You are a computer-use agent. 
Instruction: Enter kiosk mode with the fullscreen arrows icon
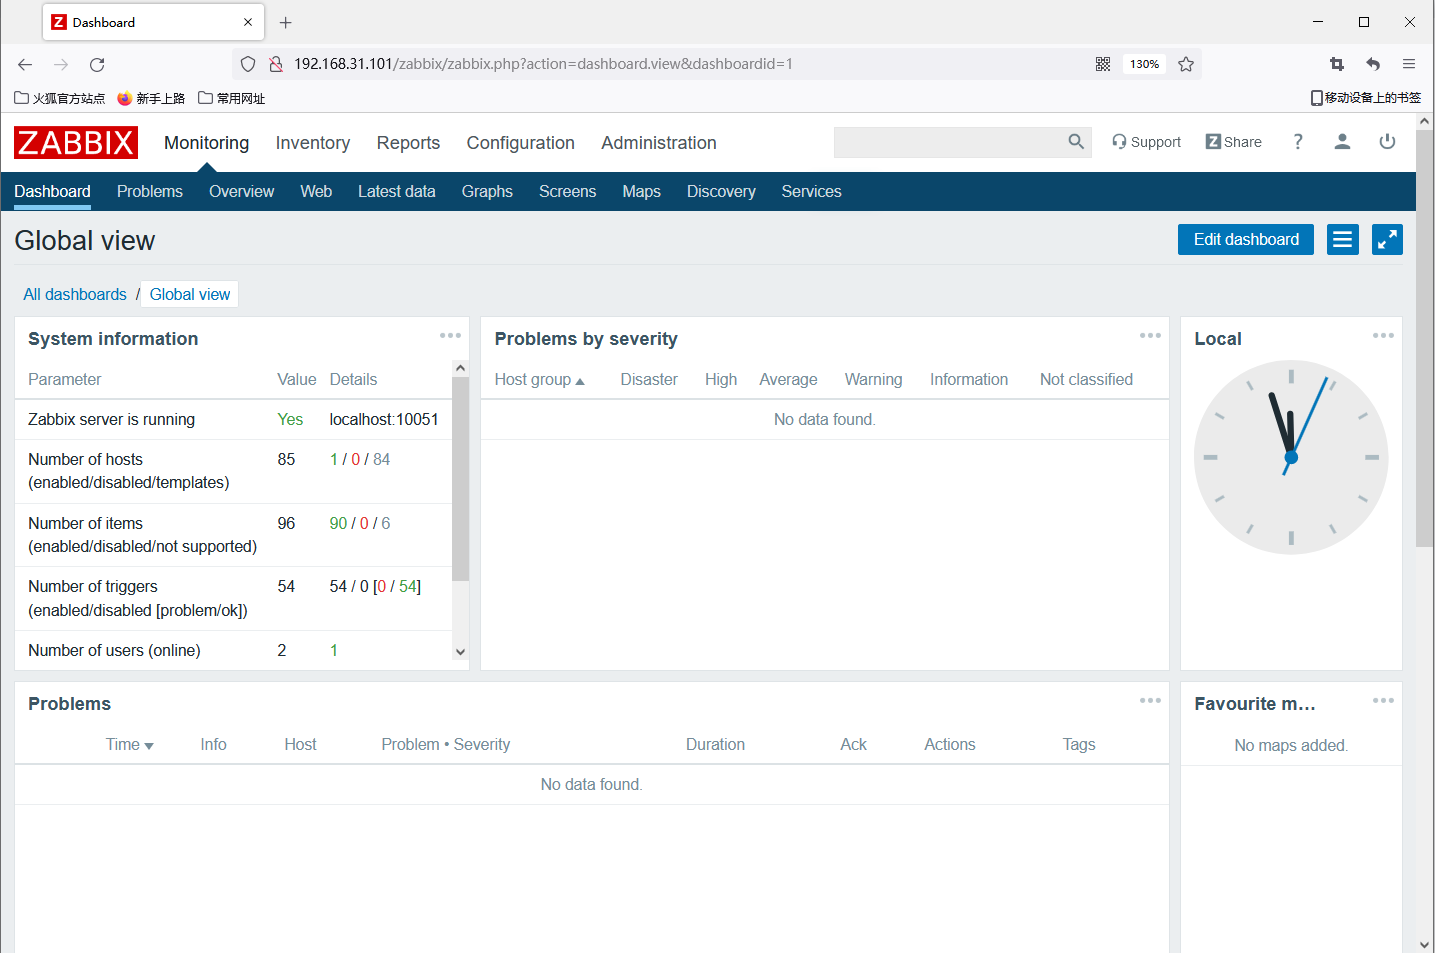click(1387, 239)
